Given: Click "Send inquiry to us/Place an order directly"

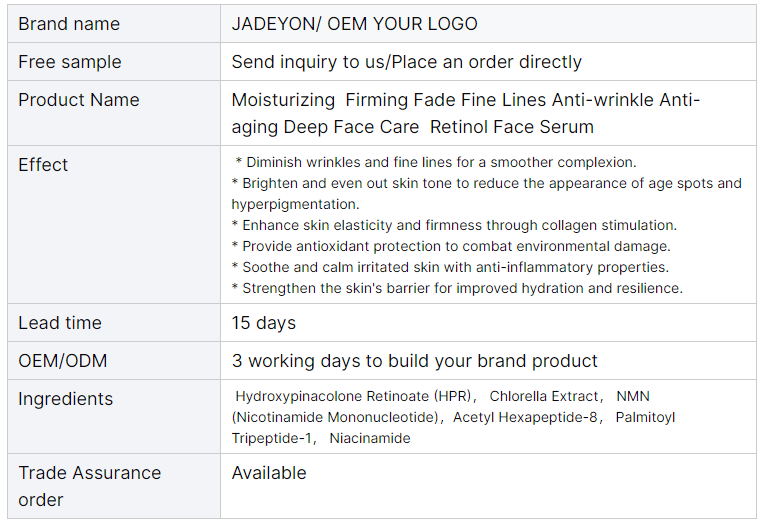Looking at the screenshot, I should (x=406, y=62).
